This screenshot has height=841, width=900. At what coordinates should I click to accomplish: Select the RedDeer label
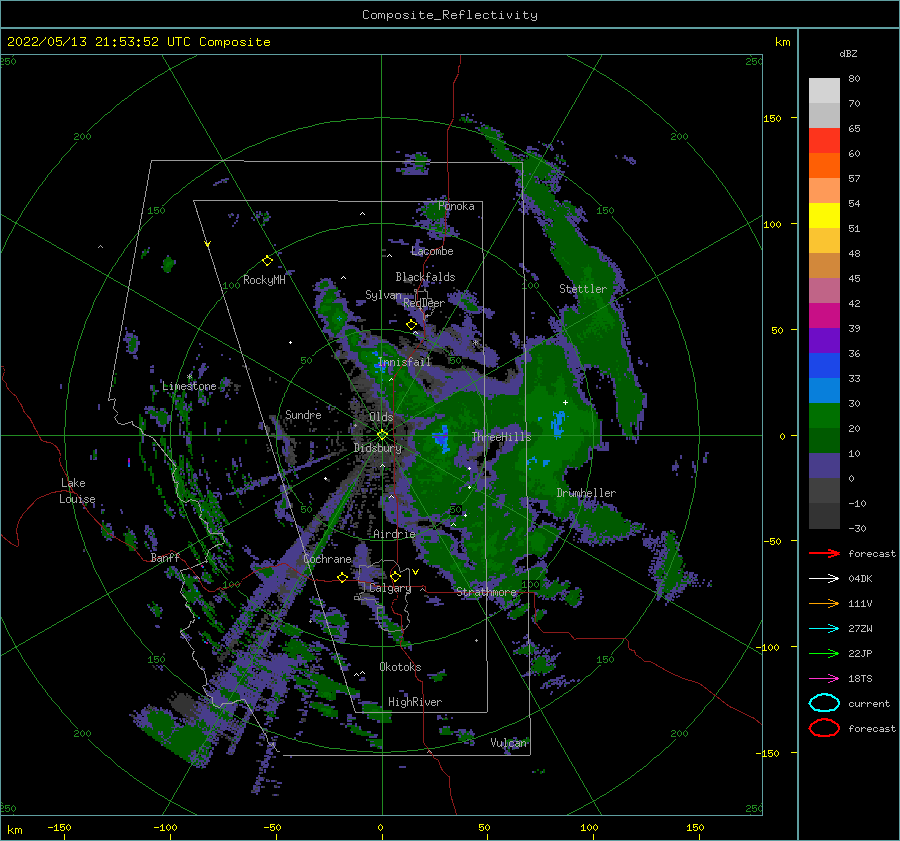(424, 303)
